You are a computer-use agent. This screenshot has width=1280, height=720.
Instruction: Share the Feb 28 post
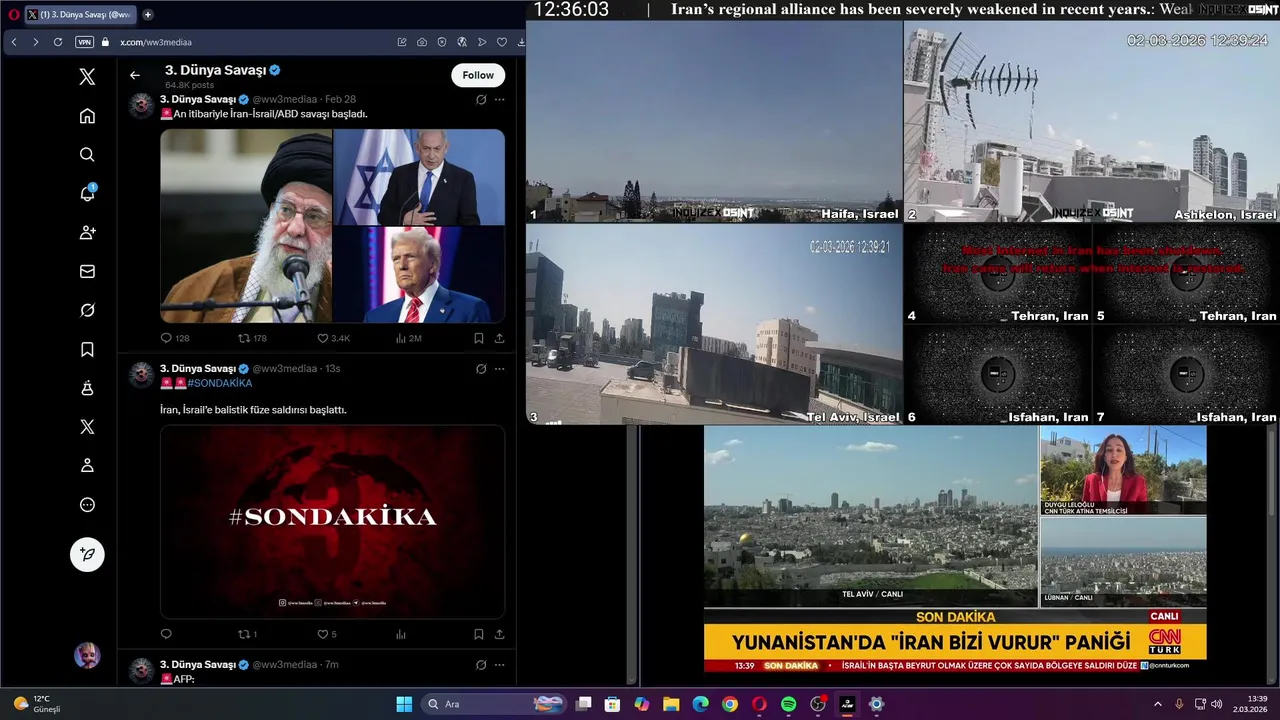pyautogui.click(x=499, y=338)
